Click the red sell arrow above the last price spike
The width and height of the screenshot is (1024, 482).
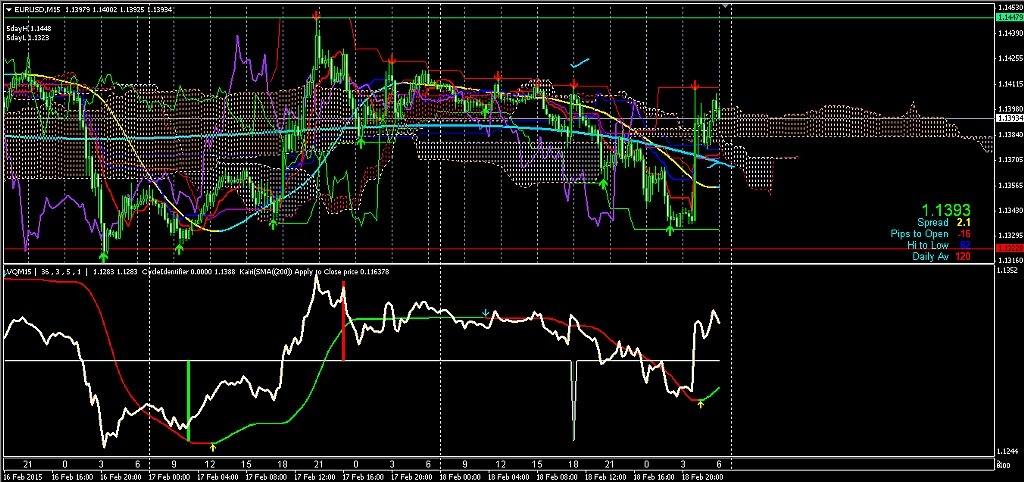point(696,85)
